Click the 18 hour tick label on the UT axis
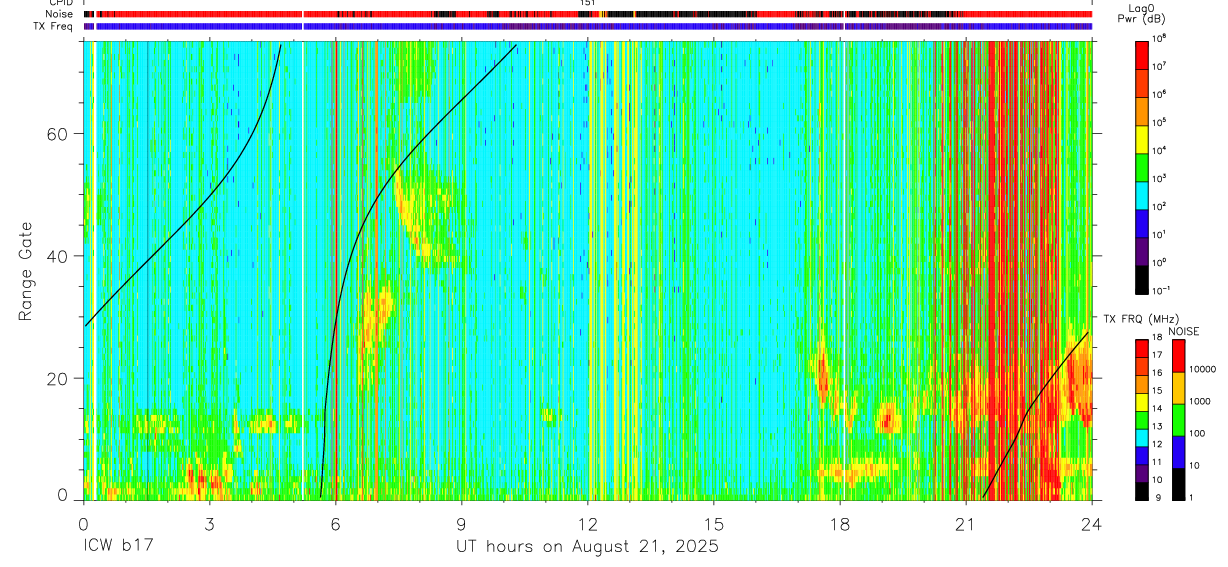 [840, 524]
